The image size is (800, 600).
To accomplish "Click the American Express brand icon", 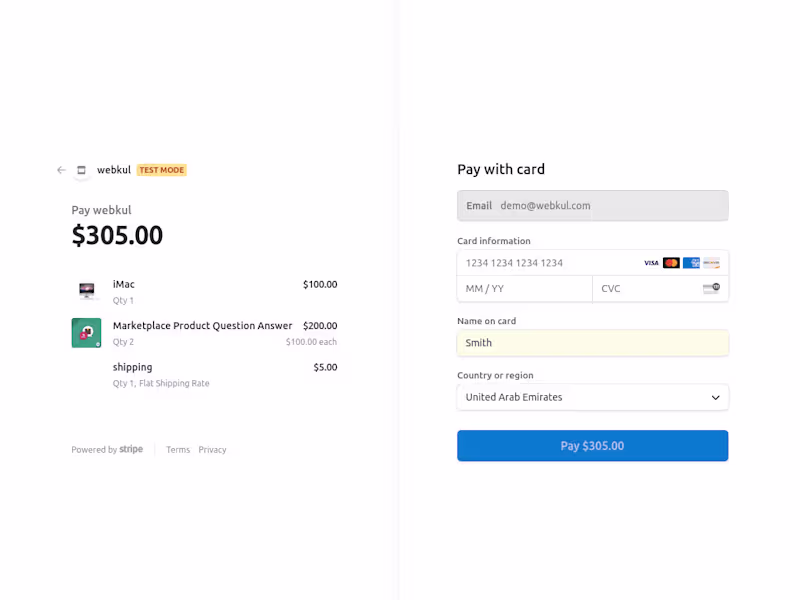I will point(691,263).
